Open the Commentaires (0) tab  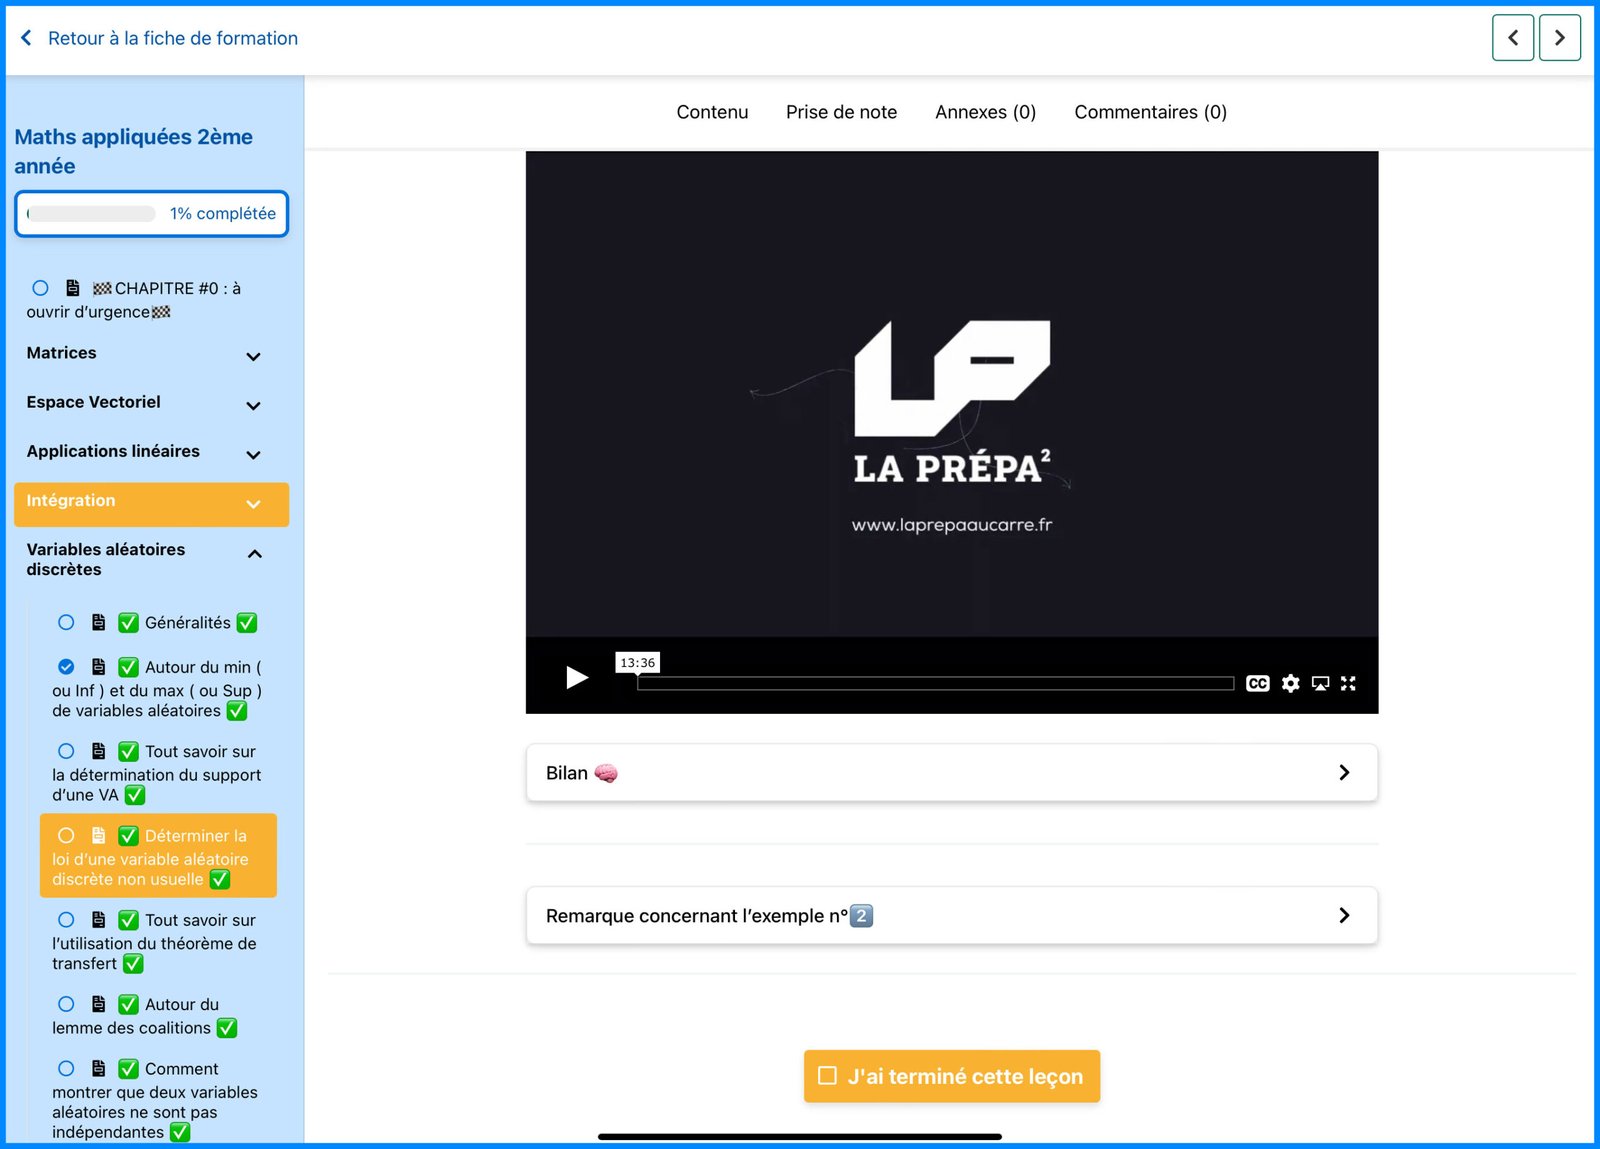(x=1150, y=112)
